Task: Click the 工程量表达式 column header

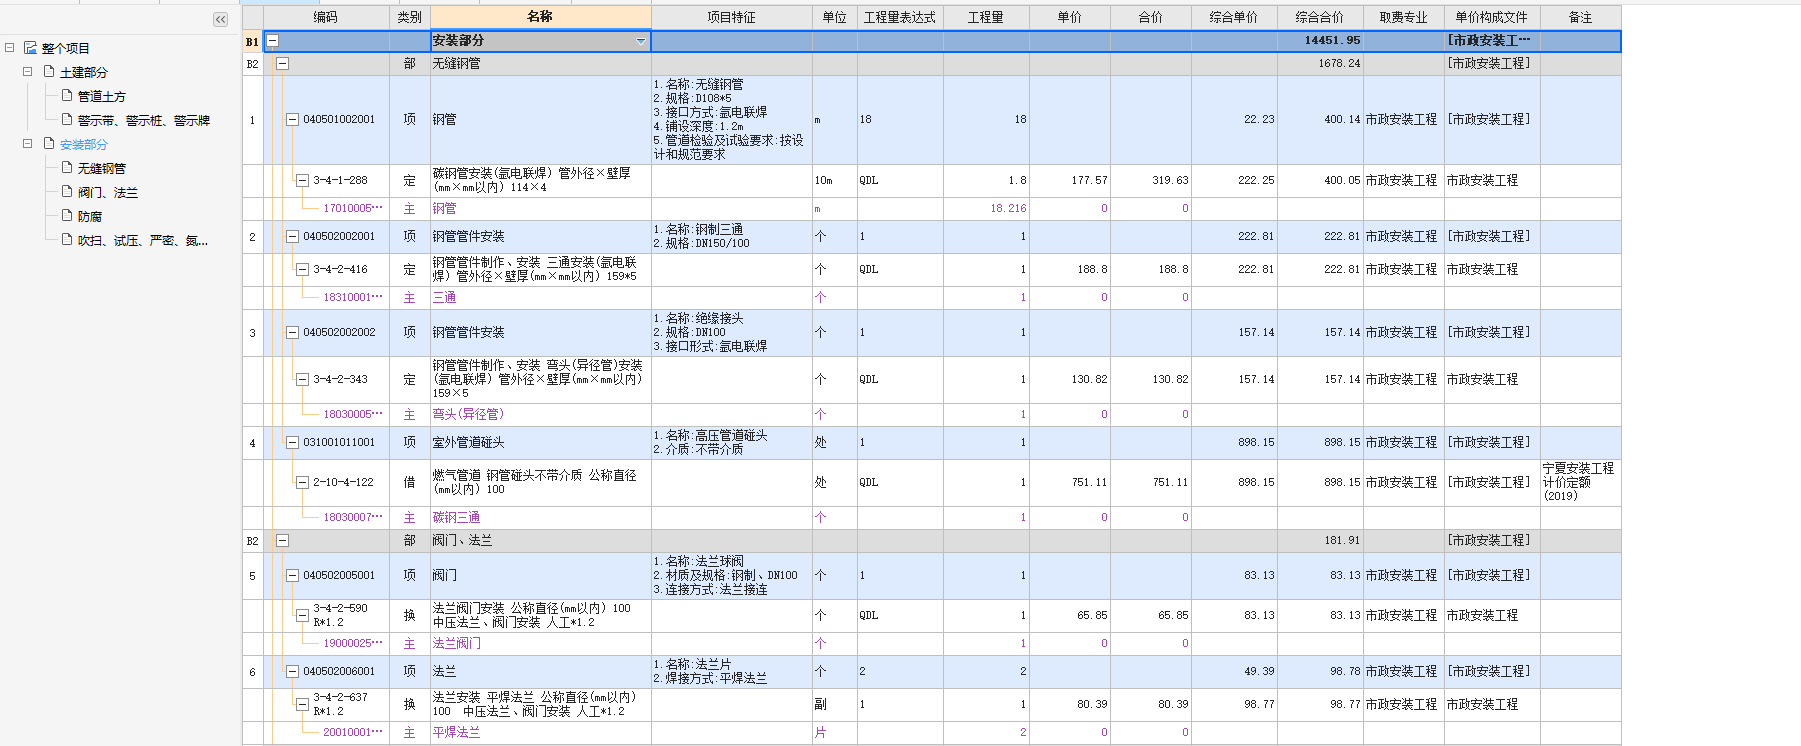Action: point(900,17)
